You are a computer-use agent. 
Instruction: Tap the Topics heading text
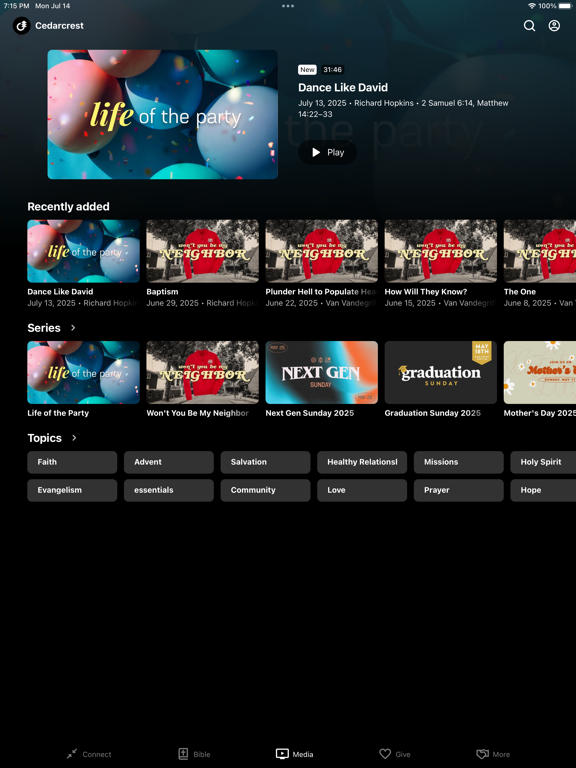click(45, 438)
